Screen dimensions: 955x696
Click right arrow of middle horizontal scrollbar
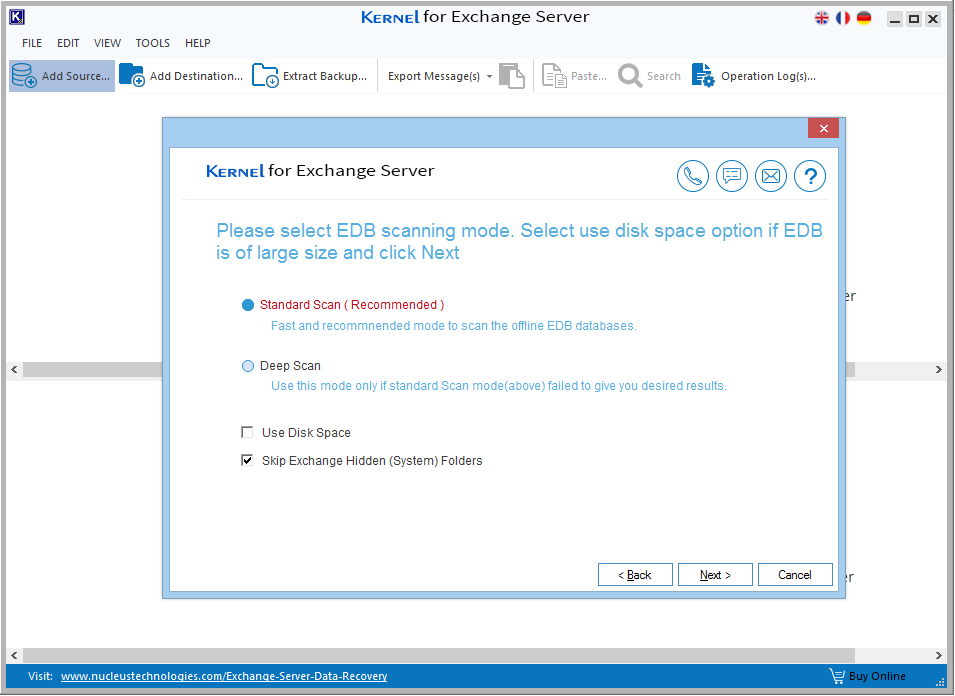click(x=939, y=370)
